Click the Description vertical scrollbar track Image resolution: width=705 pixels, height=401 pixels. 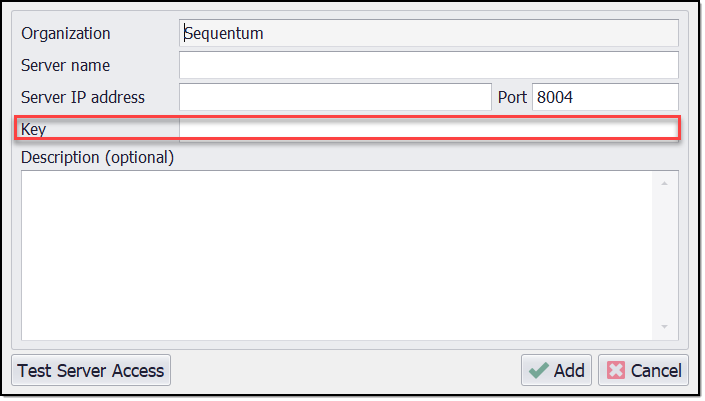pos(665,255)
